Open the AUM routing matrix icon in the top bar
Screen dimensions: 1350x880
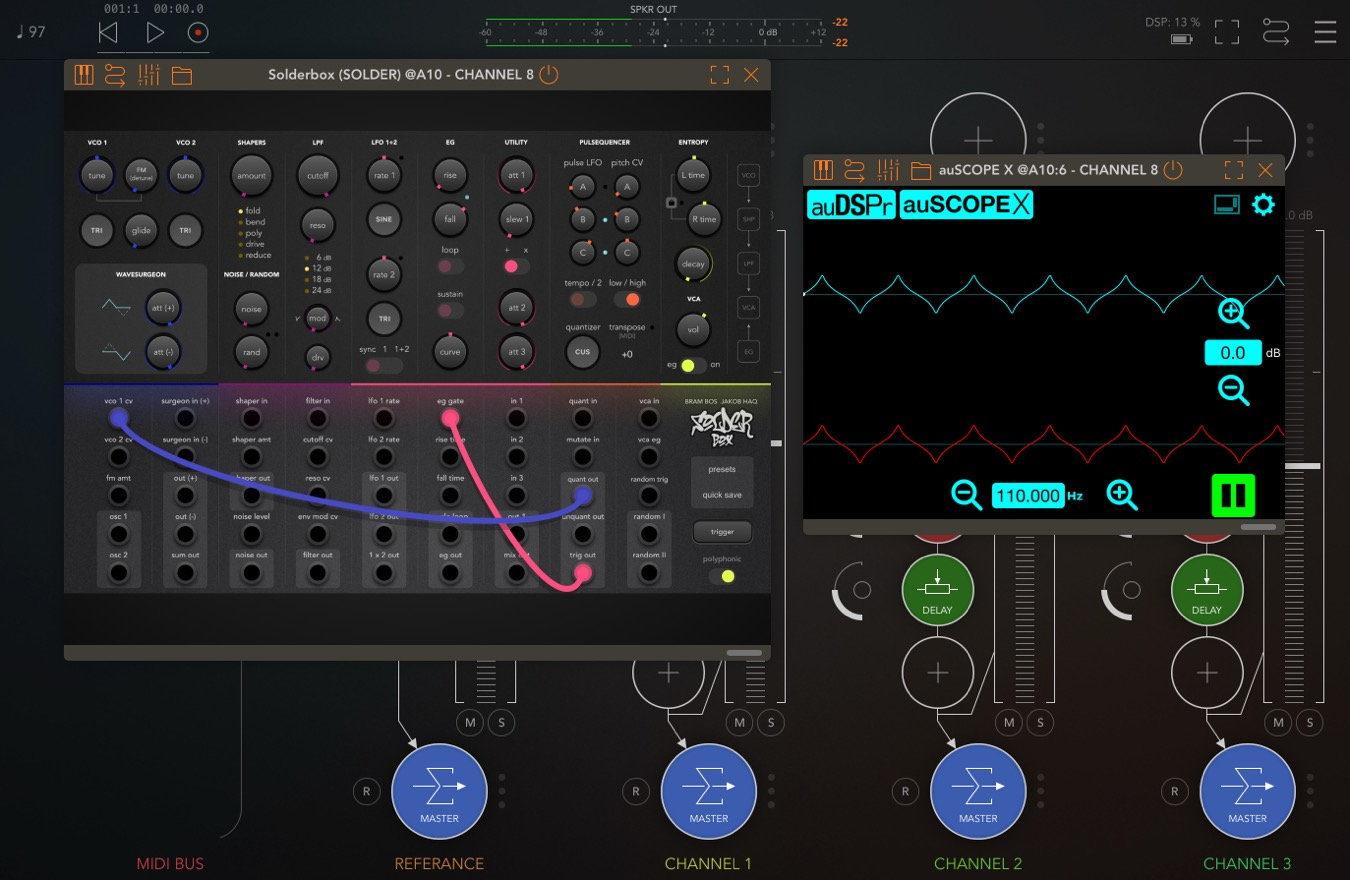[1276, 32]
